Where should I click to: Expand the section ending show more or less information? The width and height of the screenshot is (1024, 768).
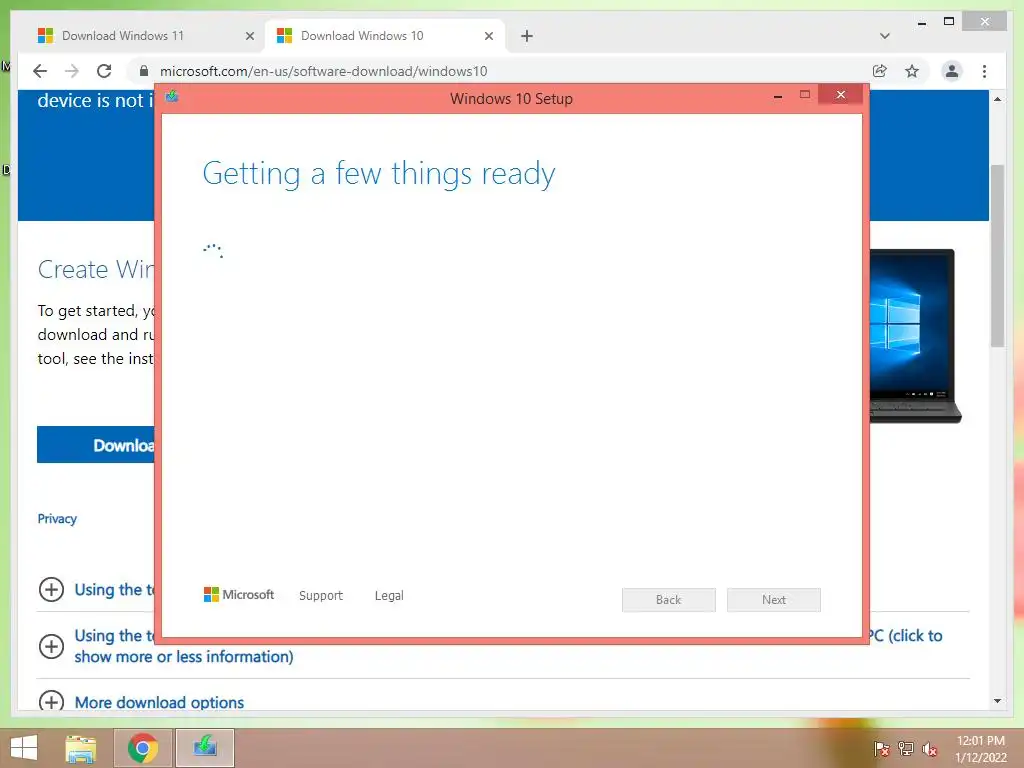pos(51,647)
